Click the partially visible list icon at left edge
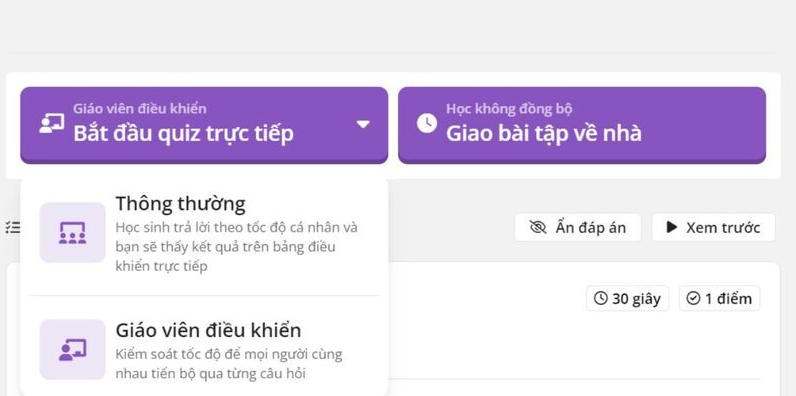796x396 pixels. tap(13, 227)
